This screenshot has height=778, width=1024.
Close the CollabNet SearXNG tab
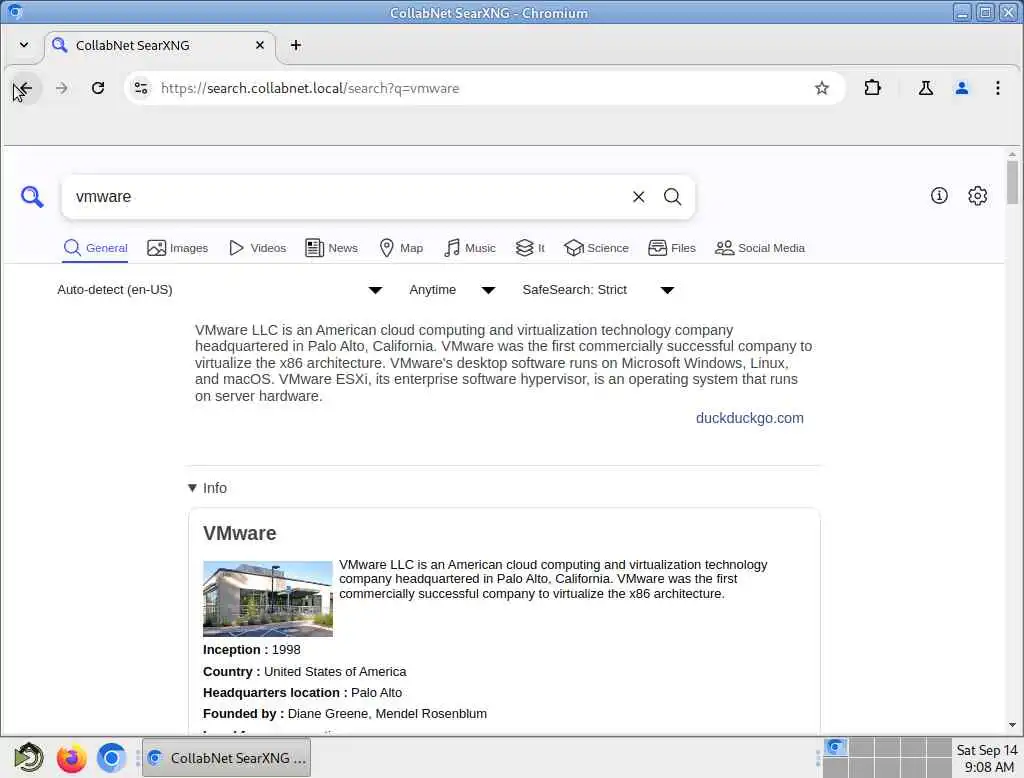click(x=260, y=45)
